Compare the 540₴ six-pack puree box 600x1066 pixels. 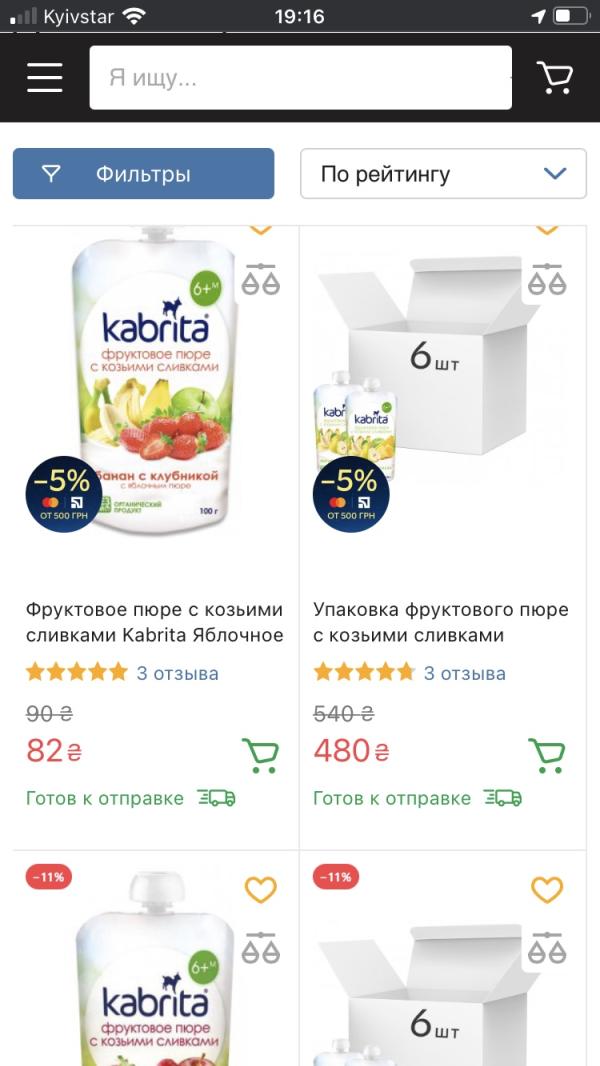click(x=547, y=279)
